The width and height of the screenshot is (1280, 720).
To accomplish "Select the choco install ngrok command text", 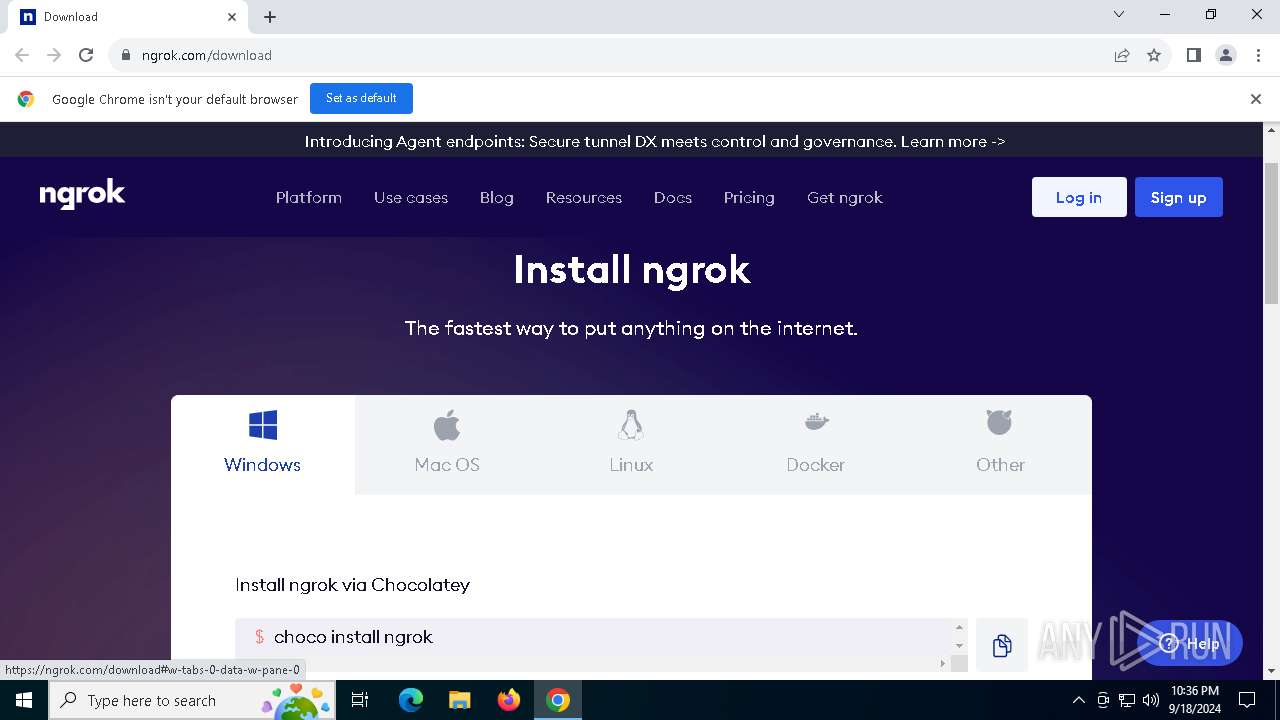I will pos(353,637).
